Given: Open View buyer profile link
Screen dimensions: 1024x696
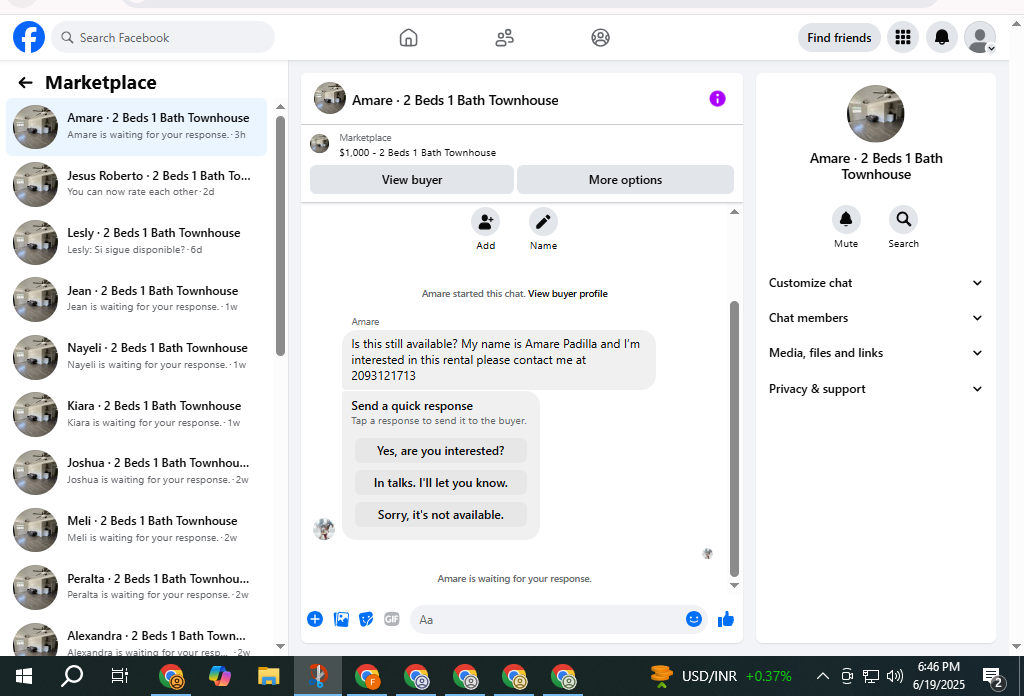Looking at the screenshot, I should (x=568, y=294).
